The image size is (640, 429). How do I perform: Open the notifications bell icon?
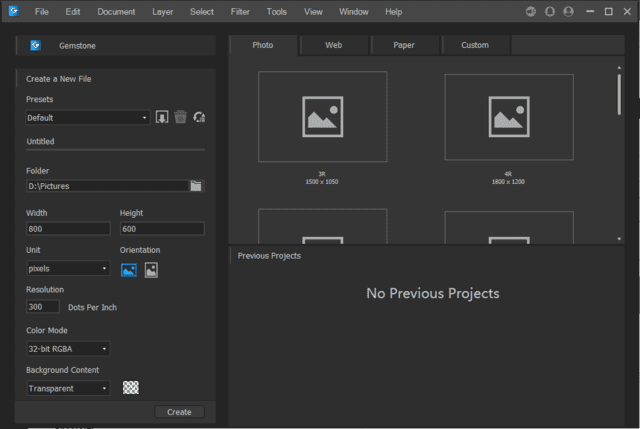pos(550,12)
